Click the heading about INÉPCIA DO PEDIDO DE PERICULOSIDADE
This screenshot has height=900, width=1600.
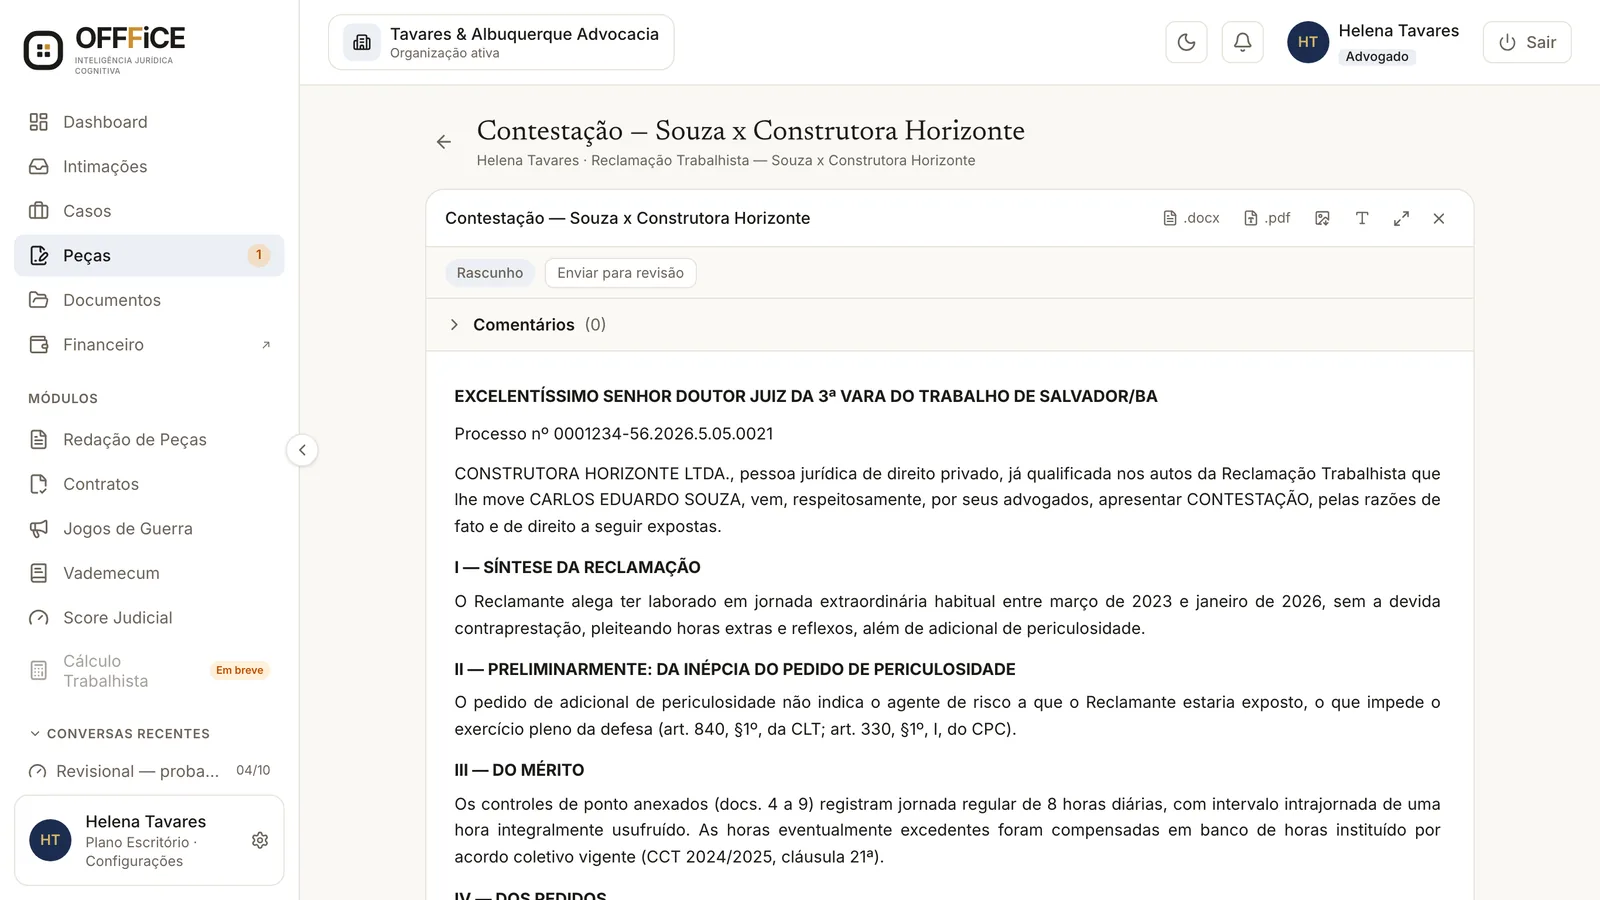point(735,669)
